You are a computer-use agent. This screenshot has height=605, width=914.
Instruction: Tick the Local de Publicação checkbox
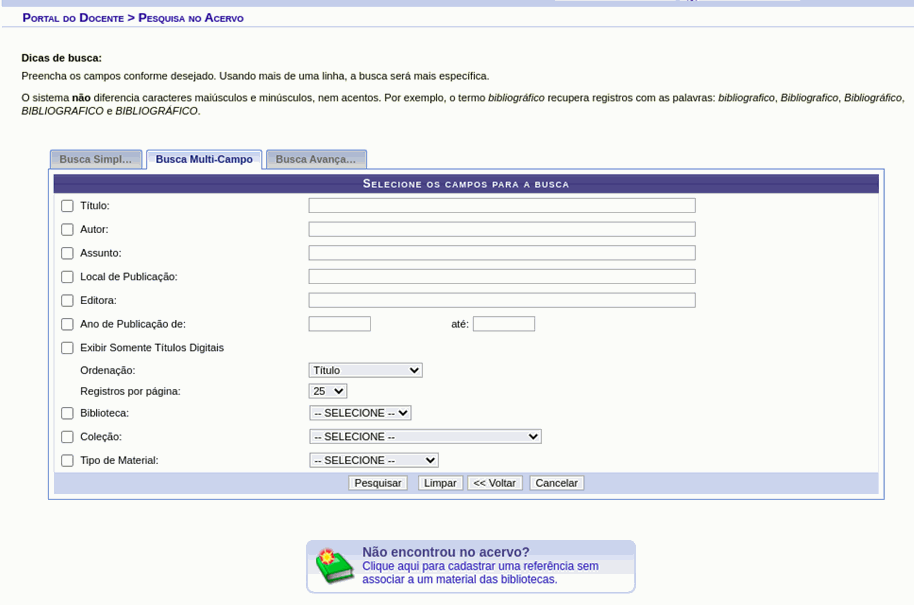67,277
